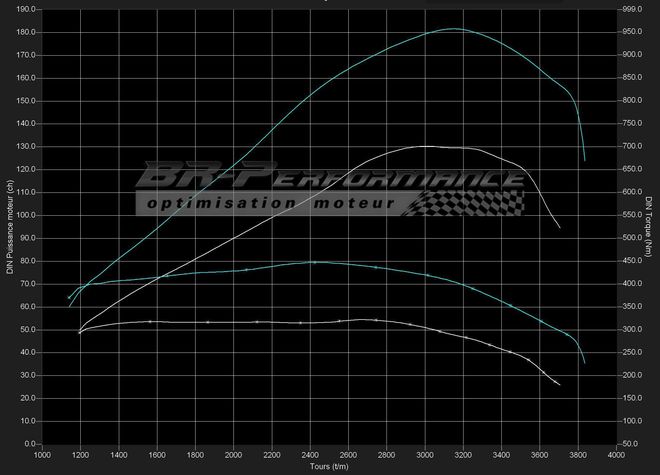Click the 1000 tick label on x-axis
This screenshot has width=660, height=475.
(42, 455)
